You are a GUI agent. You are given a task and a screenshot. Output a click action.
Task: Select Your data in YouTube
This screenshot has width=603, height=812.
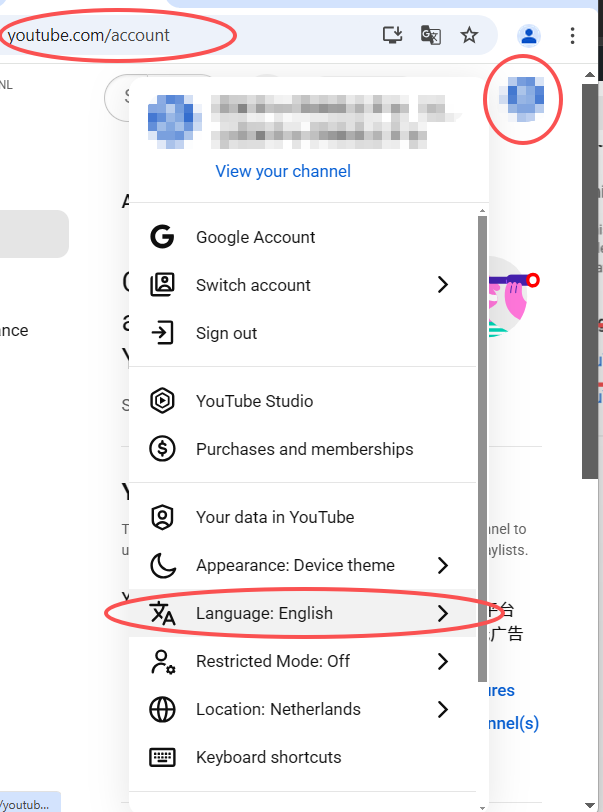click(x=275, y=517)
